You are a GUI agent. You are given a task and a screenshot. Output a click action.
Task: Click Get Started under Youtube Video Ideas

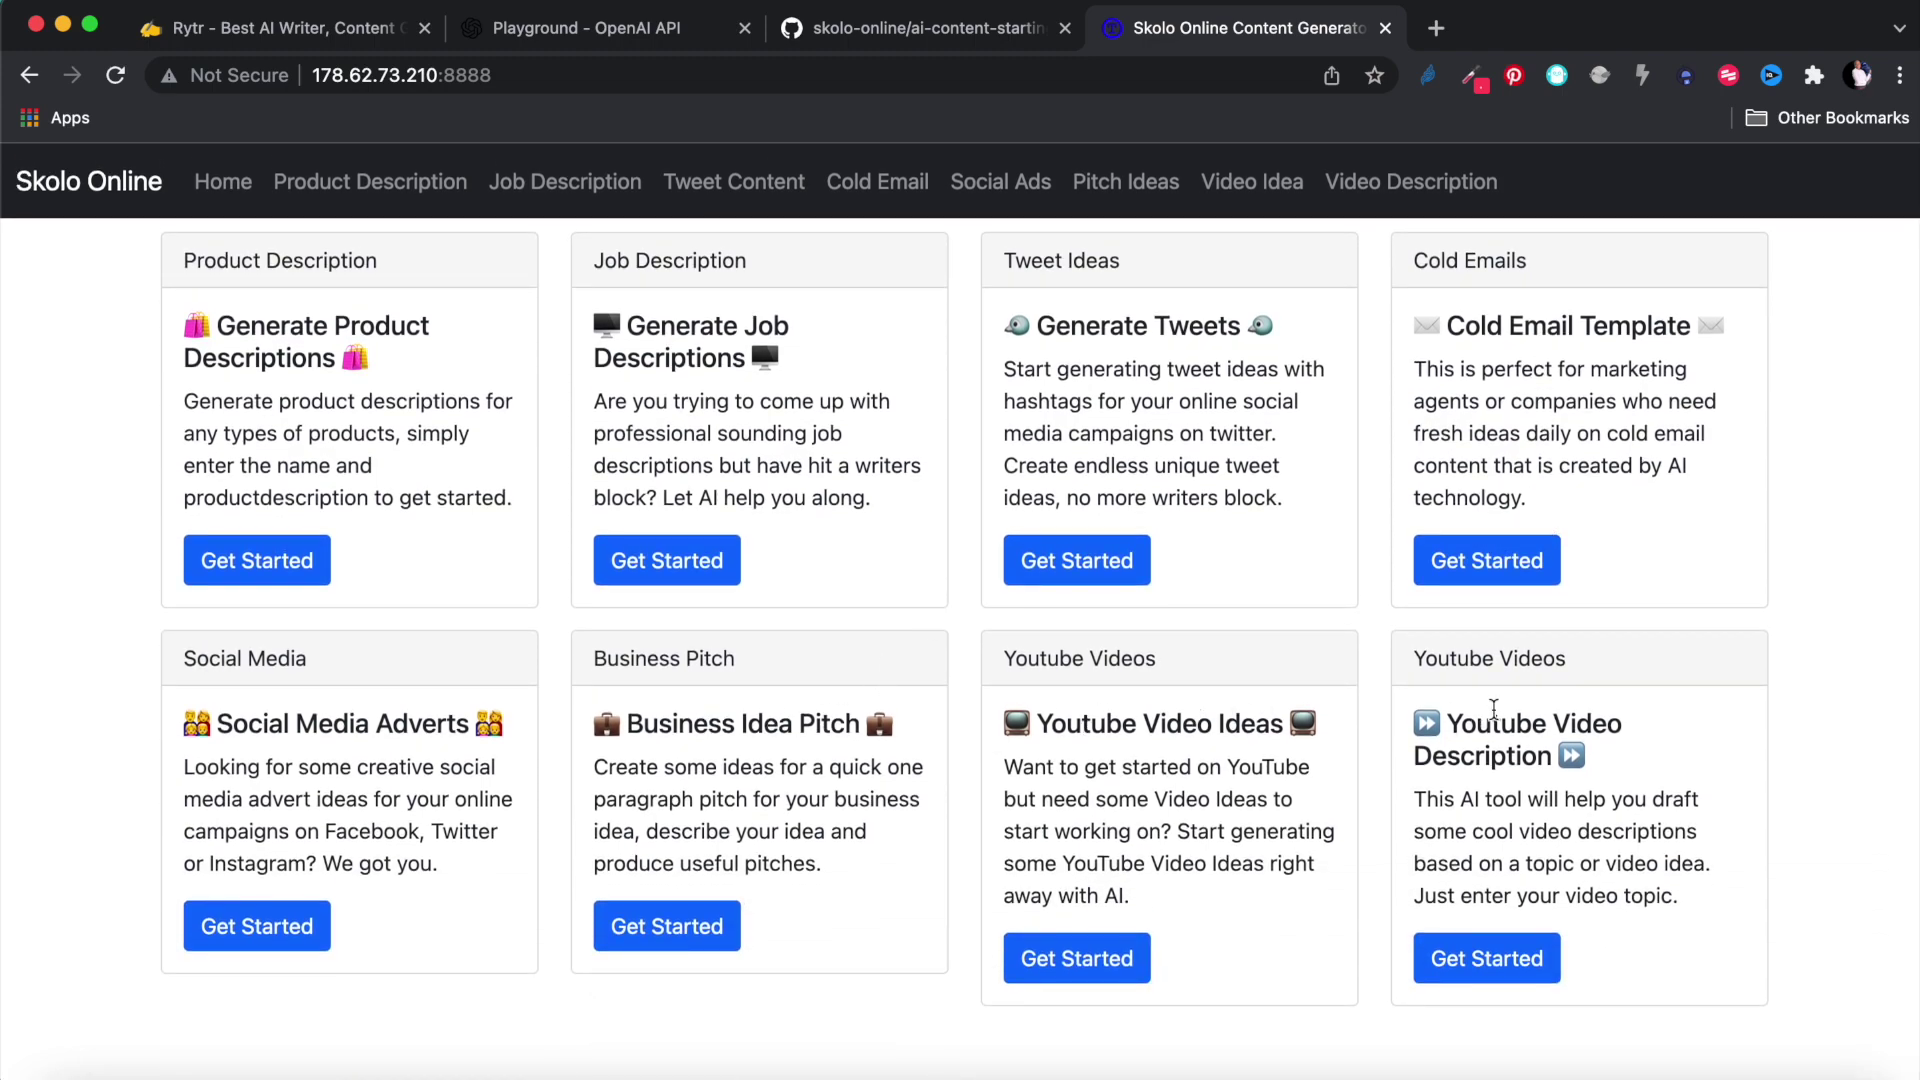[x=1076, y=959]
